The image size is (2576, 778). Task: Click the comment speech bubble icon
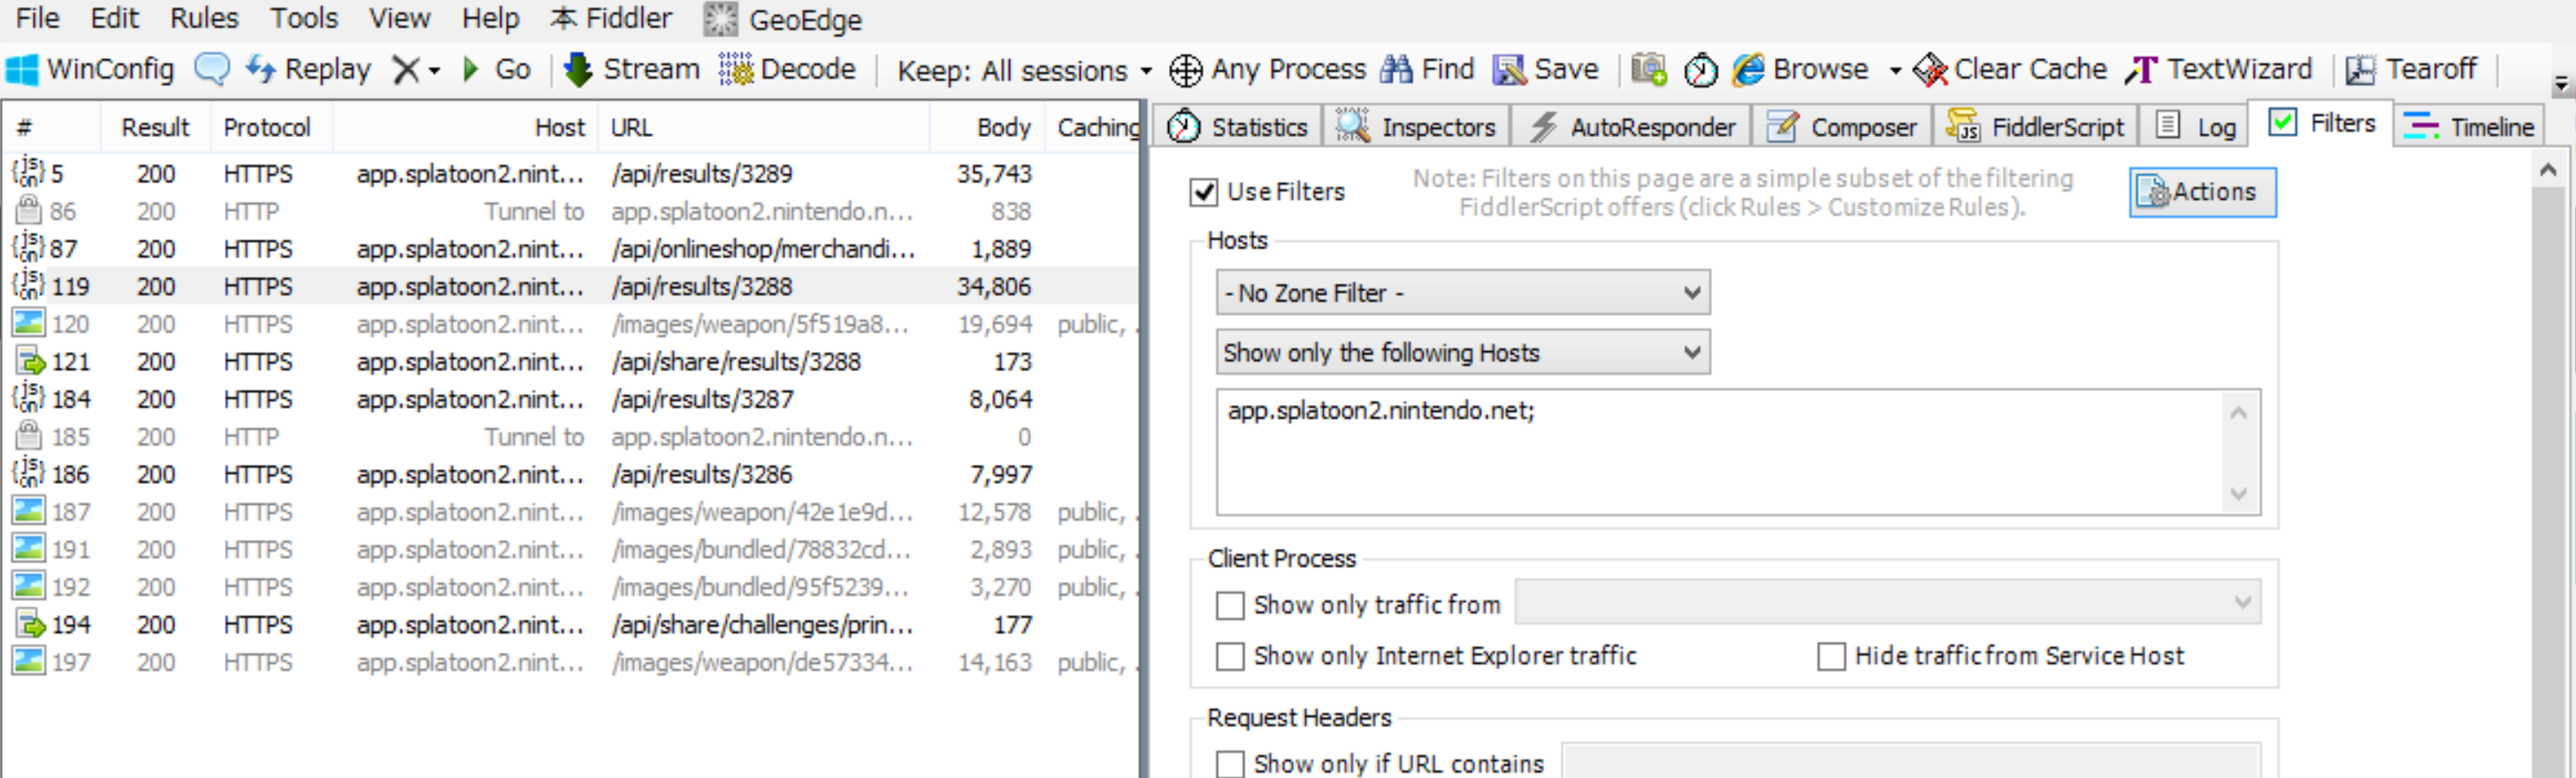coord(211,70)
